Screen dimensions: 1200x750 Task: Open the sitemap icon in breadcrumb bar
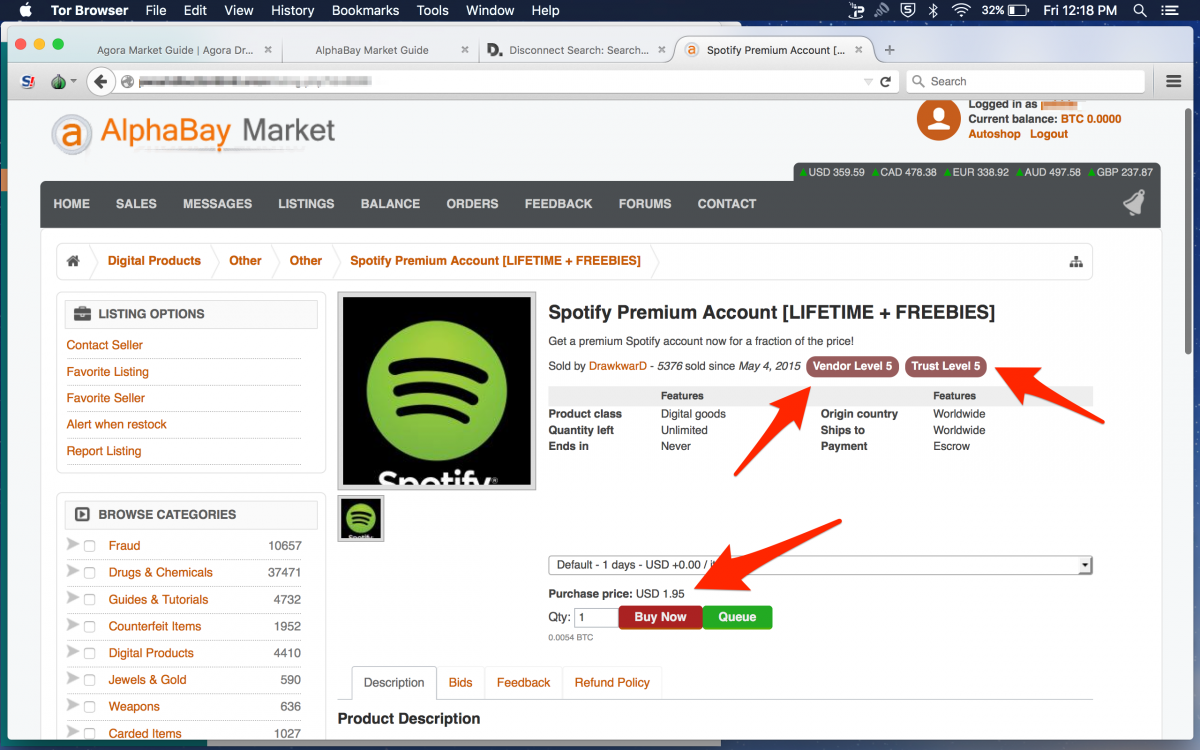(1076, 262)
